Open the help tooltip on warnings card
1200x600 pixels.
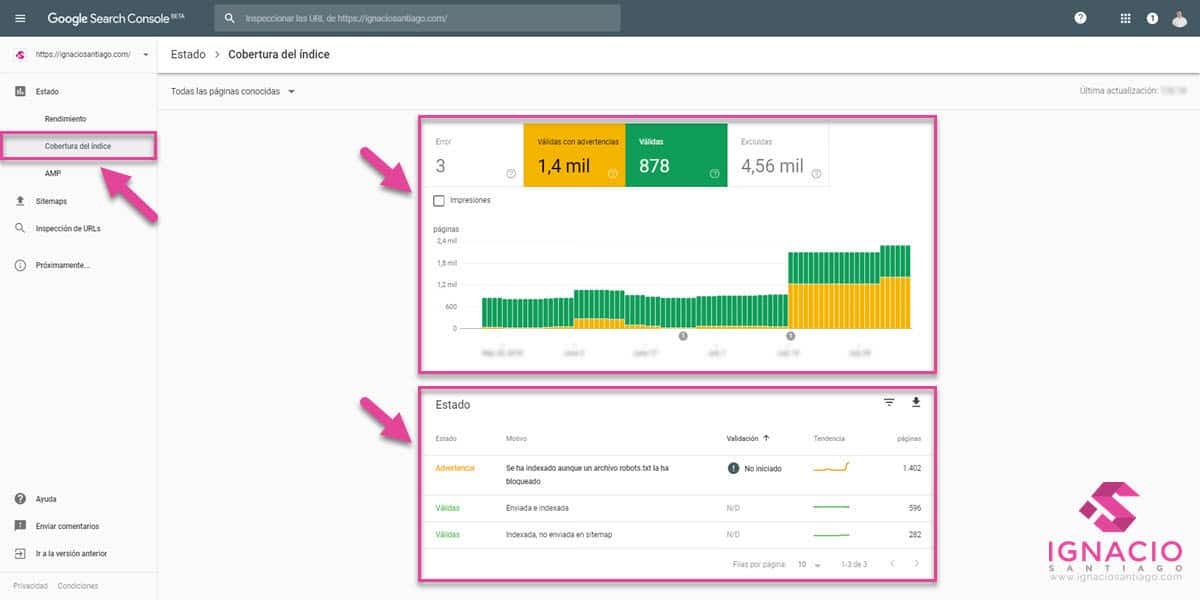coord(613,174)
